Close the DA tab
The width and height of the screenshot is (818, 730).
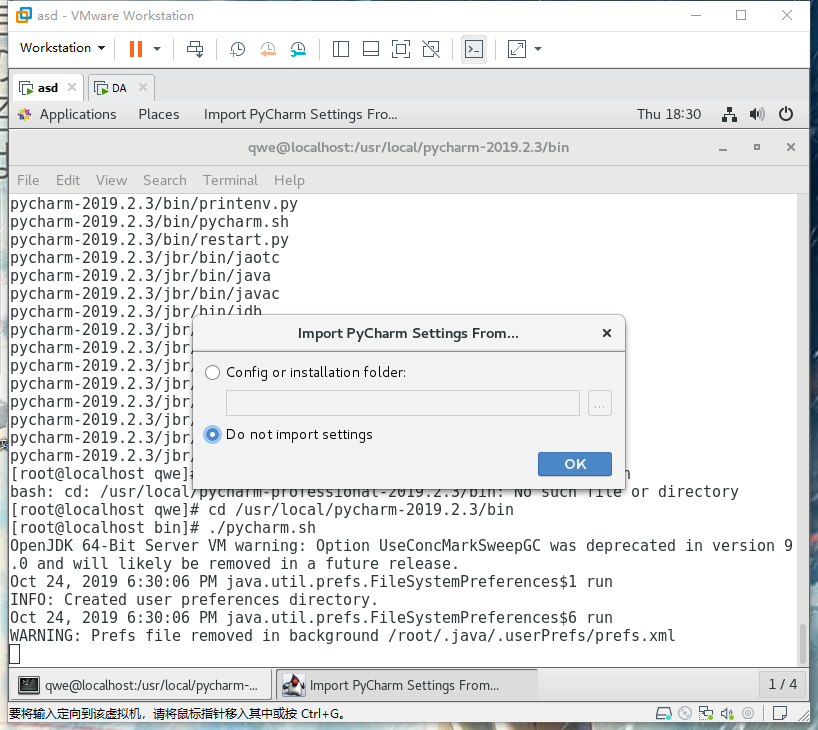click(x=143, y=87)
